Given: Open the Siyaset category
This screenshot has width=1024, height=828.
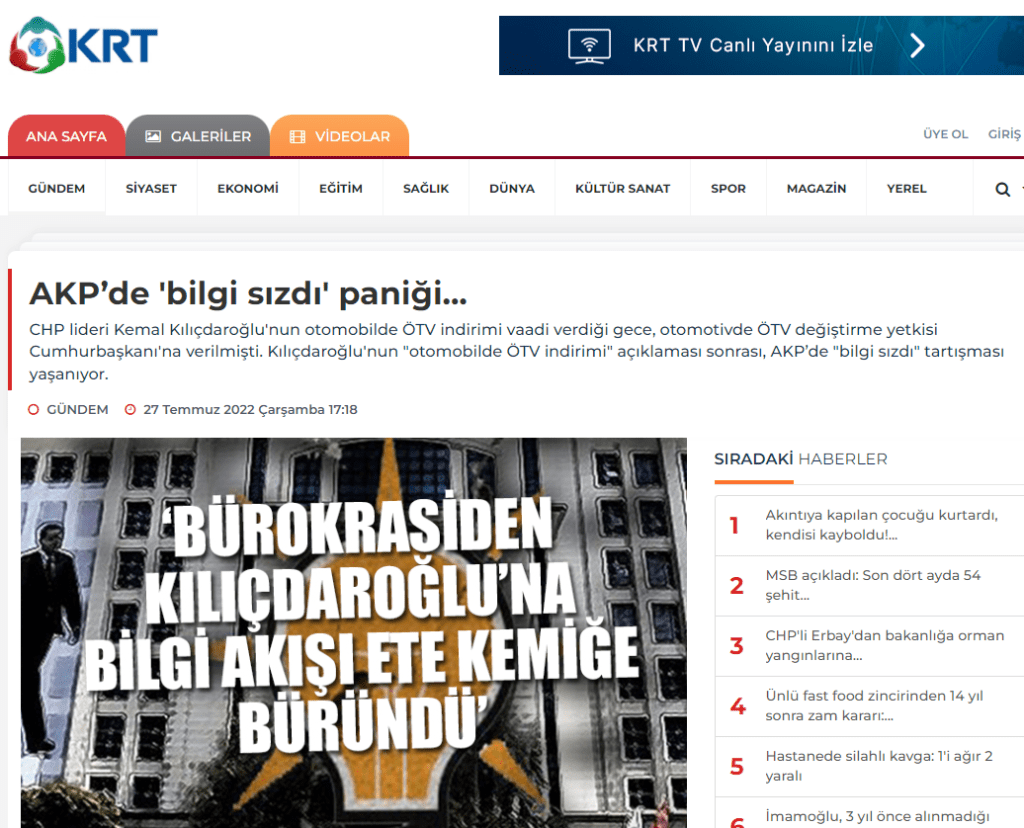Looking at the screenshot, I should click(x=151, y=189).
